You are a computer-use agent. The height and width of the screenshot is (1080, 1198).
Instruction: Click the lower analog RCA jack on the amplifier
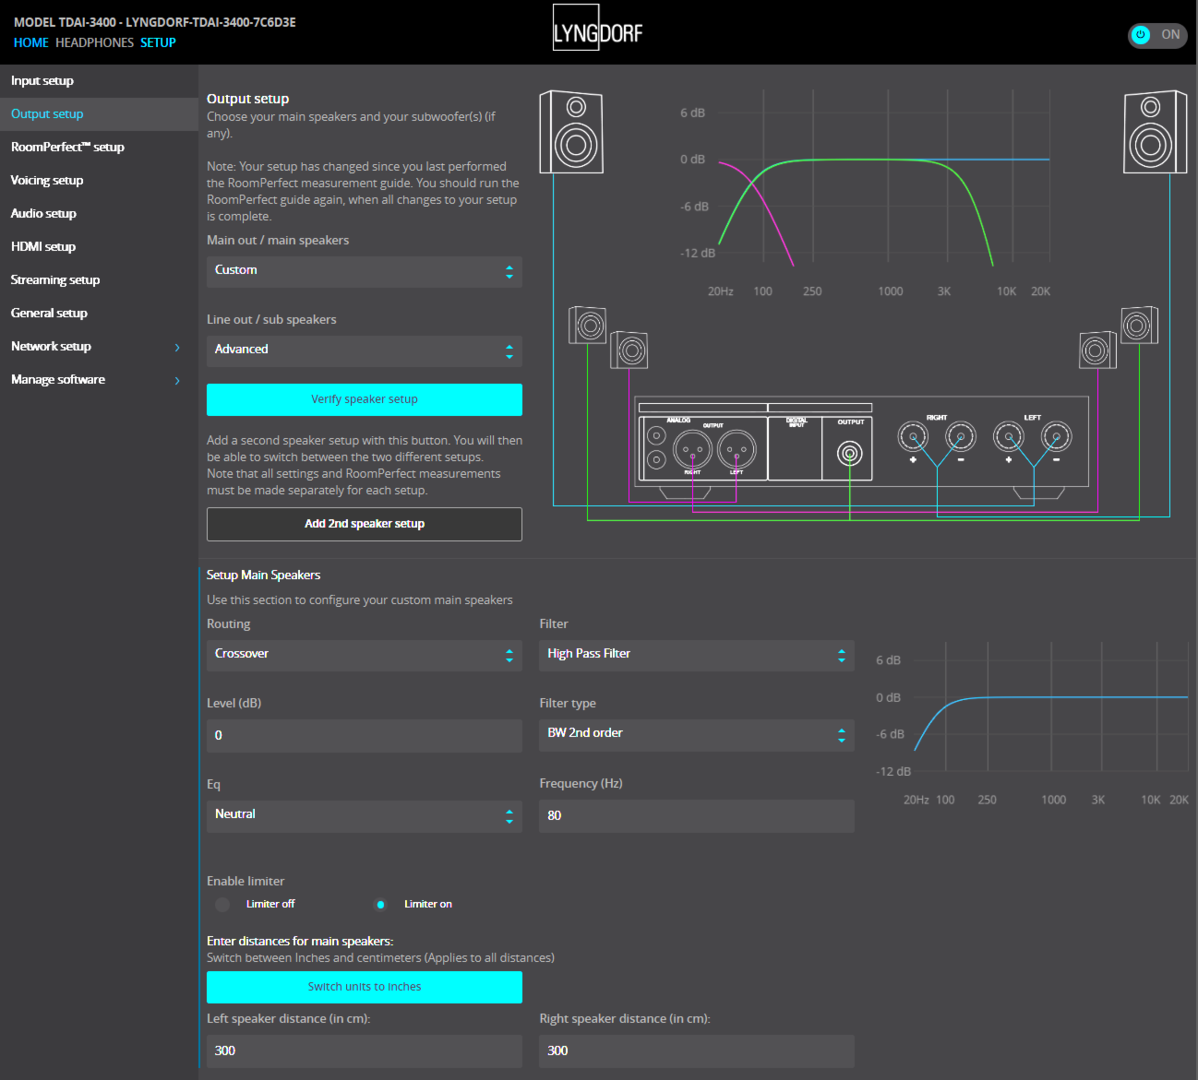pos(656,460)
